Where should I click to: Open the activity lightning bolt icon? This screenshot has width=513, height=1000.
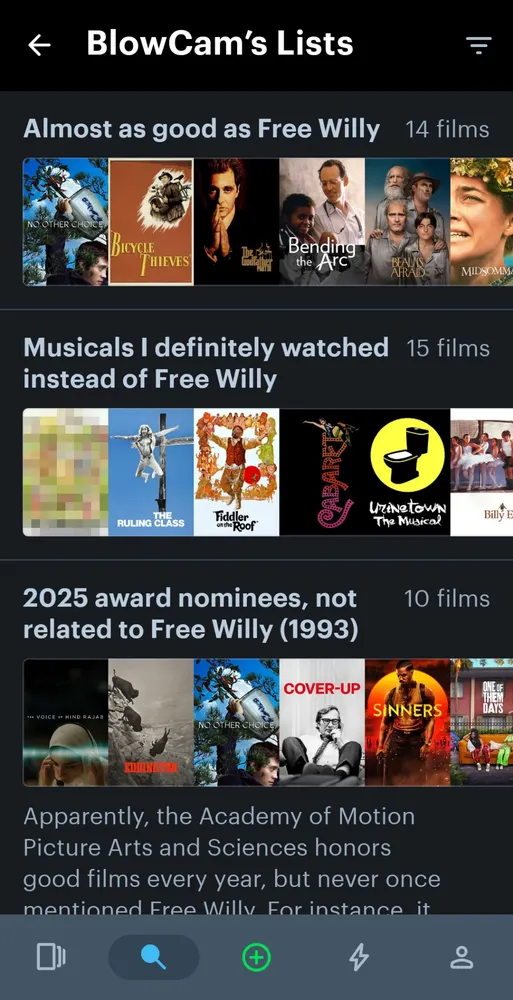coord(359,957)
